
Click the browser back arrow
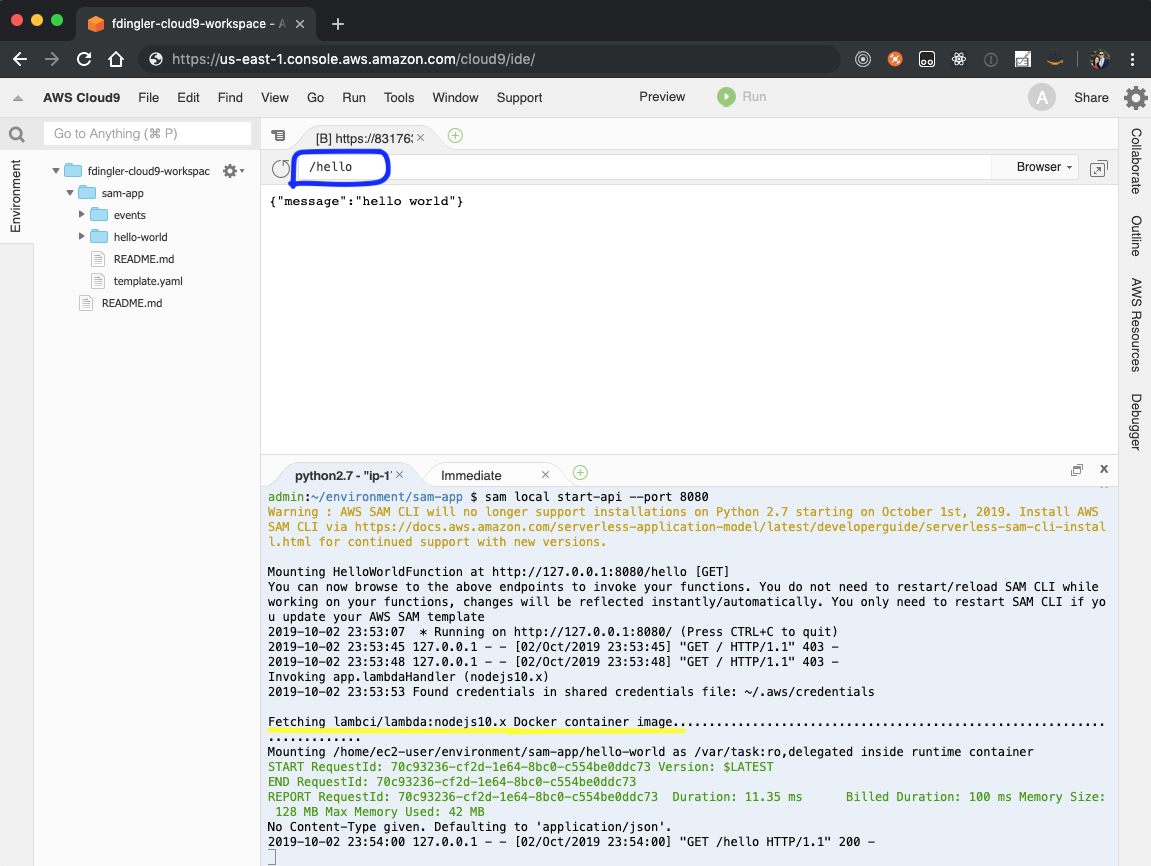[20, 59]
